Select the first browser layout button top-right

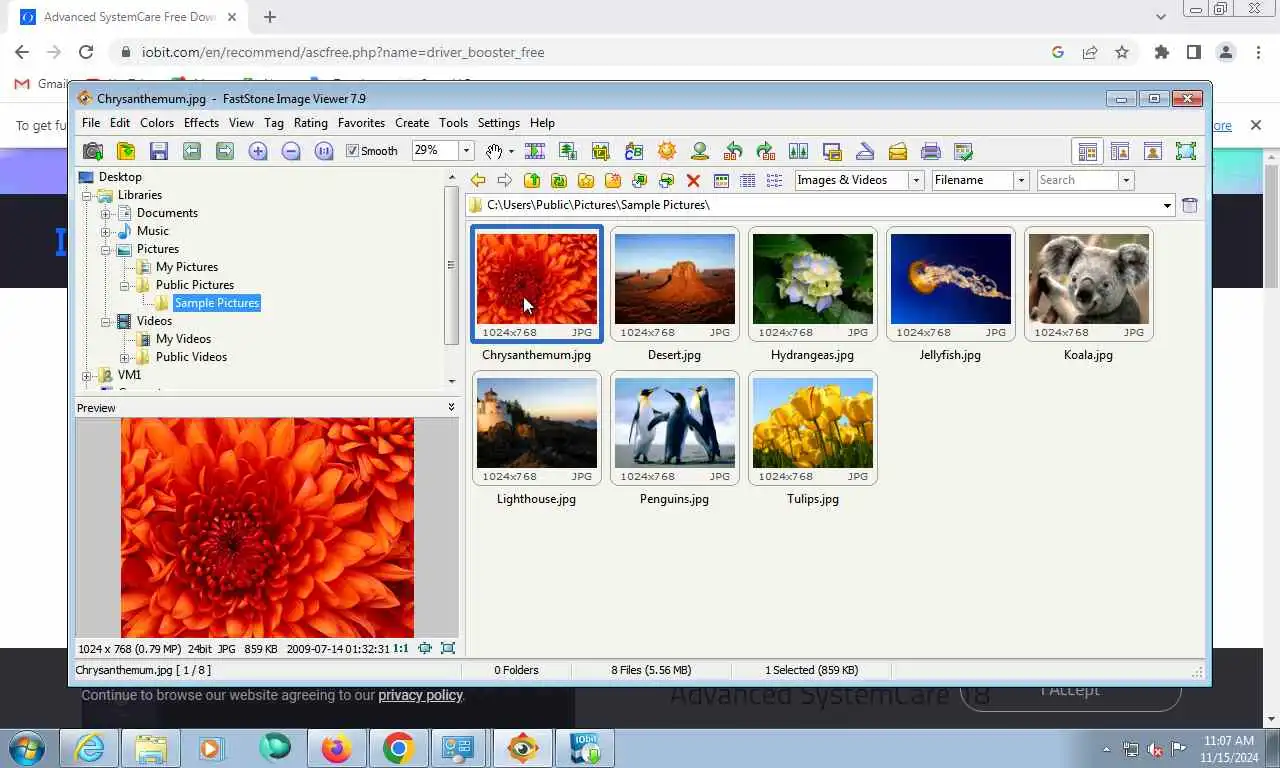pos(1088,151)
